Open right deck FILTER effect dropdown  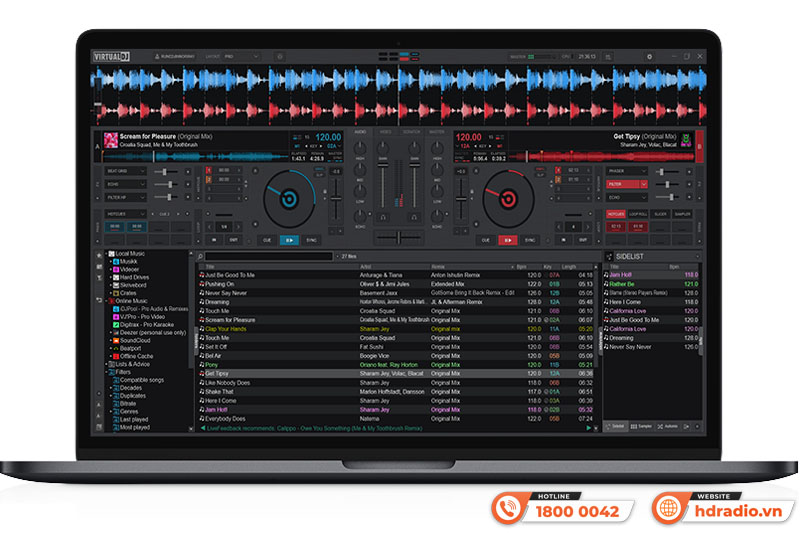[644, 184]
